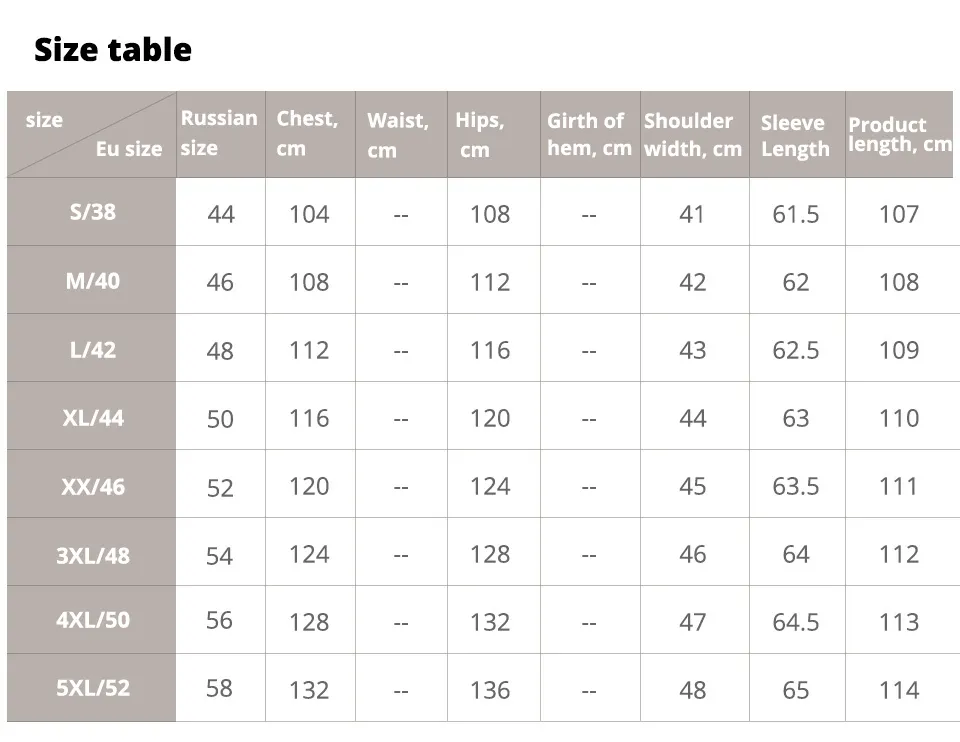Click the Size table heading

pyautogui.click(x=113, y=50)
